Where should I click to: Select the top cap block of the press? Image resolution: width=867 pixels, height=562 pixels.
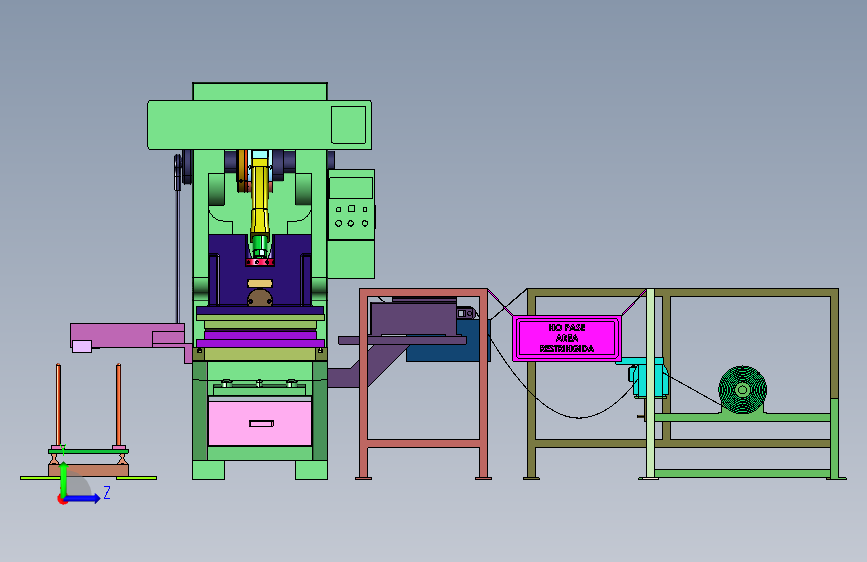tap(260, 92)
